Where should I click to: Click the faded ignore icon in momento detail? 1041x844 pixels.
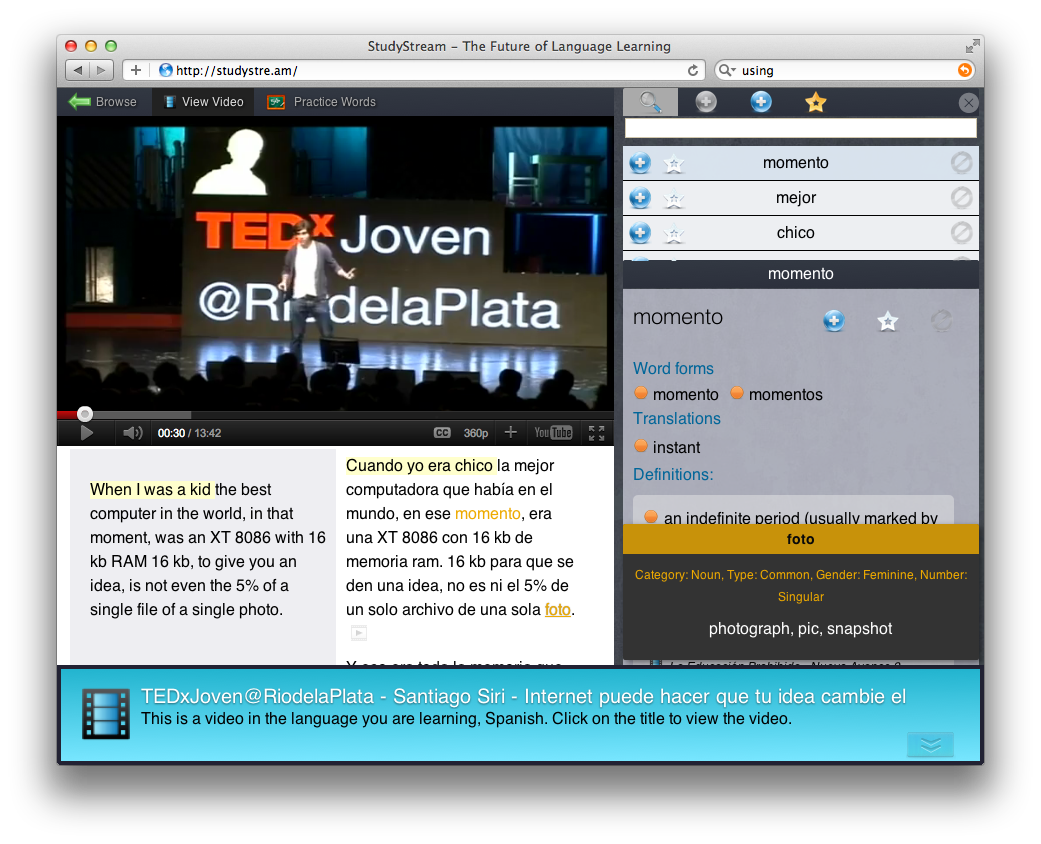[941, 321]
